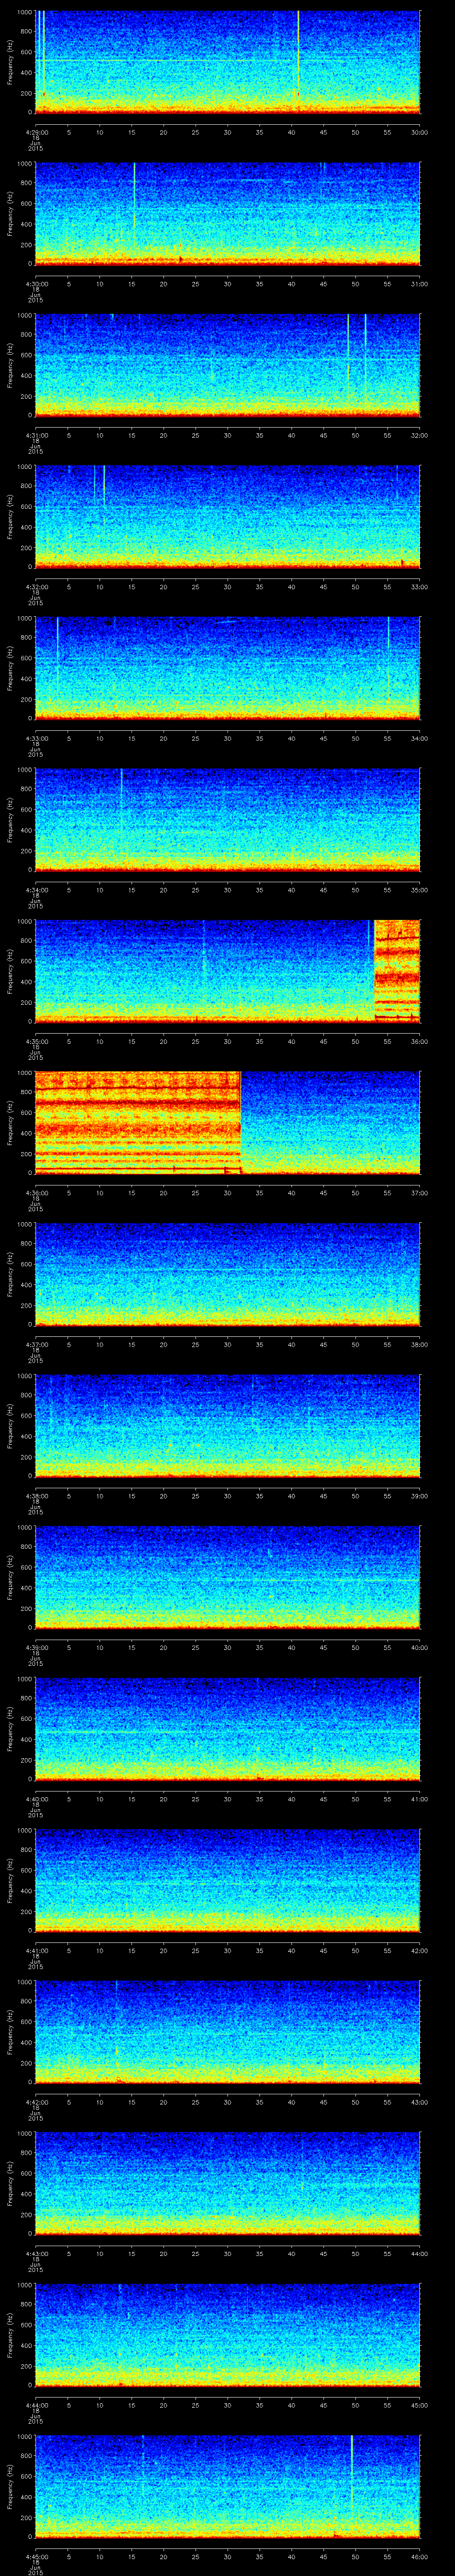This screenshot has width=455, height=2576.
Task: Click the 4:45:00 start time label
Action: tap(36, 2556)
